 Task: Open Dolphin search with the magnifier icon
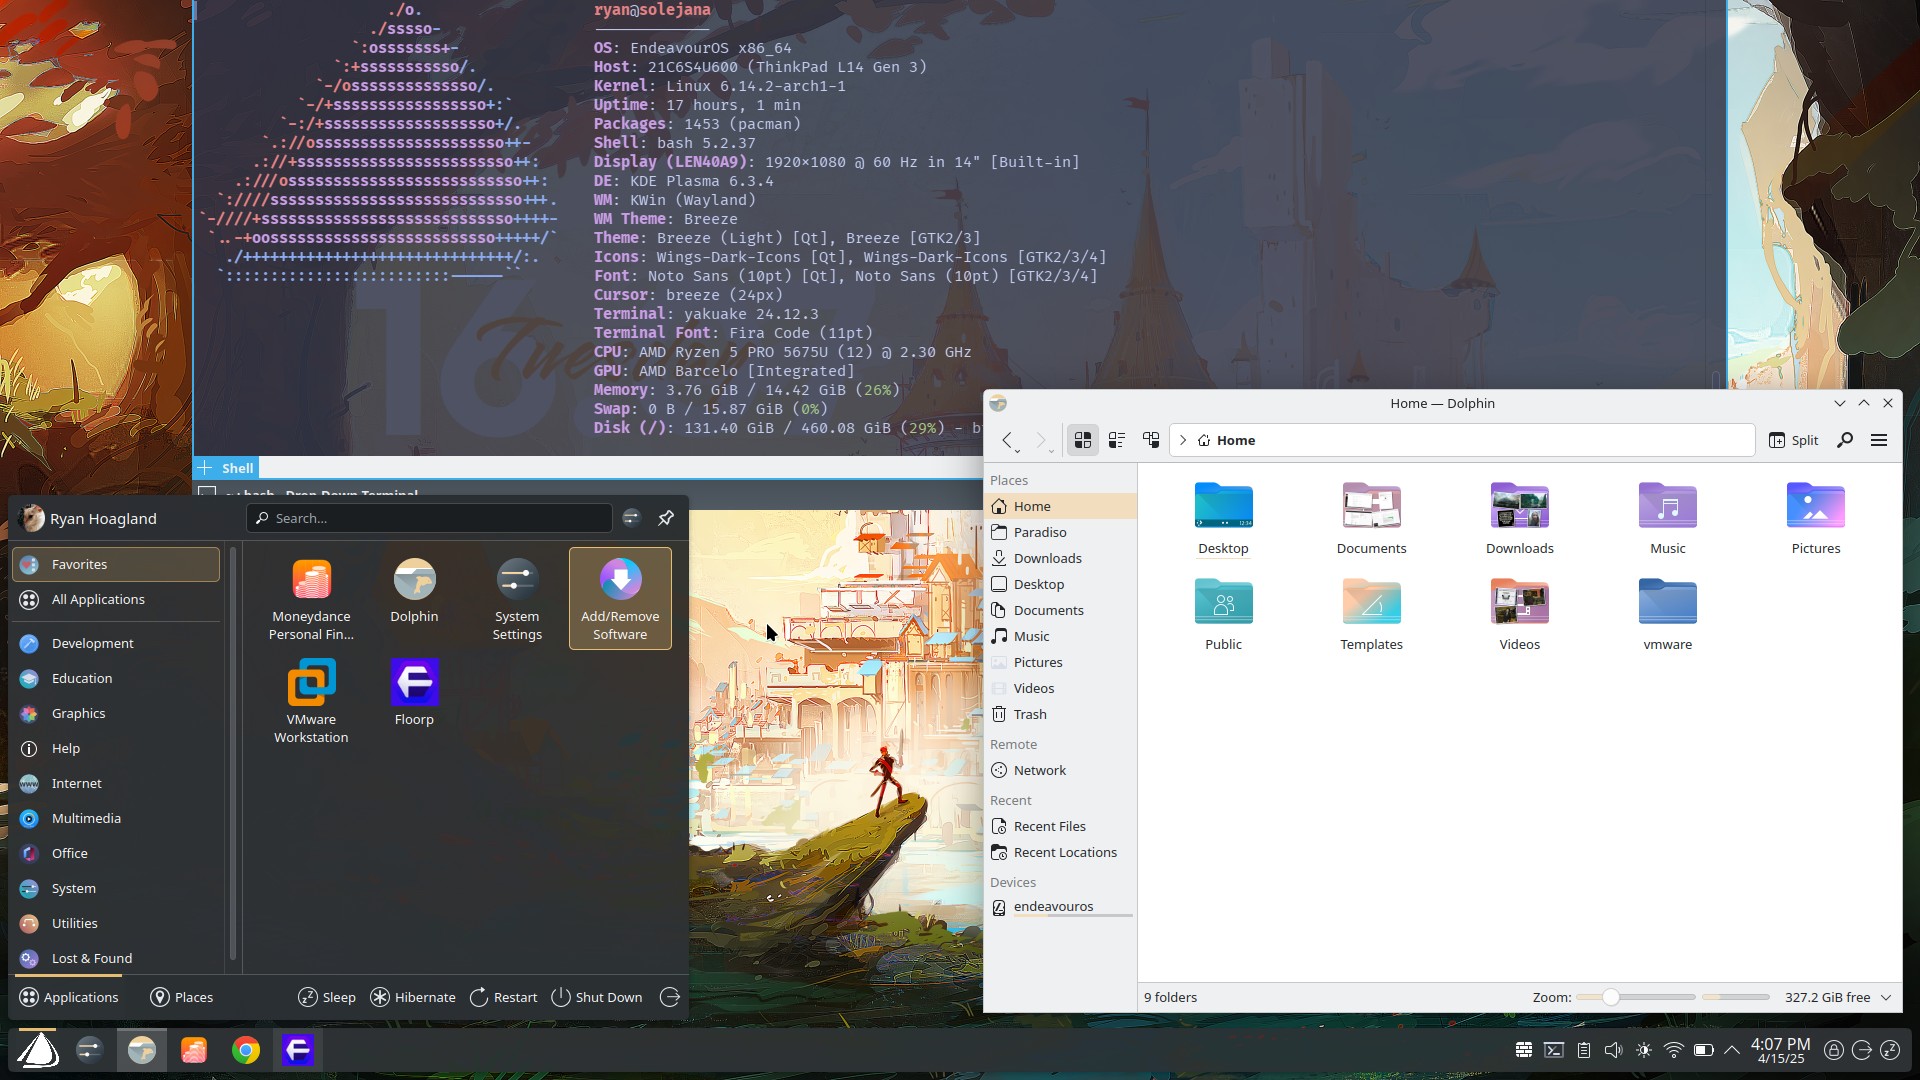click(x=1845, y=440)
